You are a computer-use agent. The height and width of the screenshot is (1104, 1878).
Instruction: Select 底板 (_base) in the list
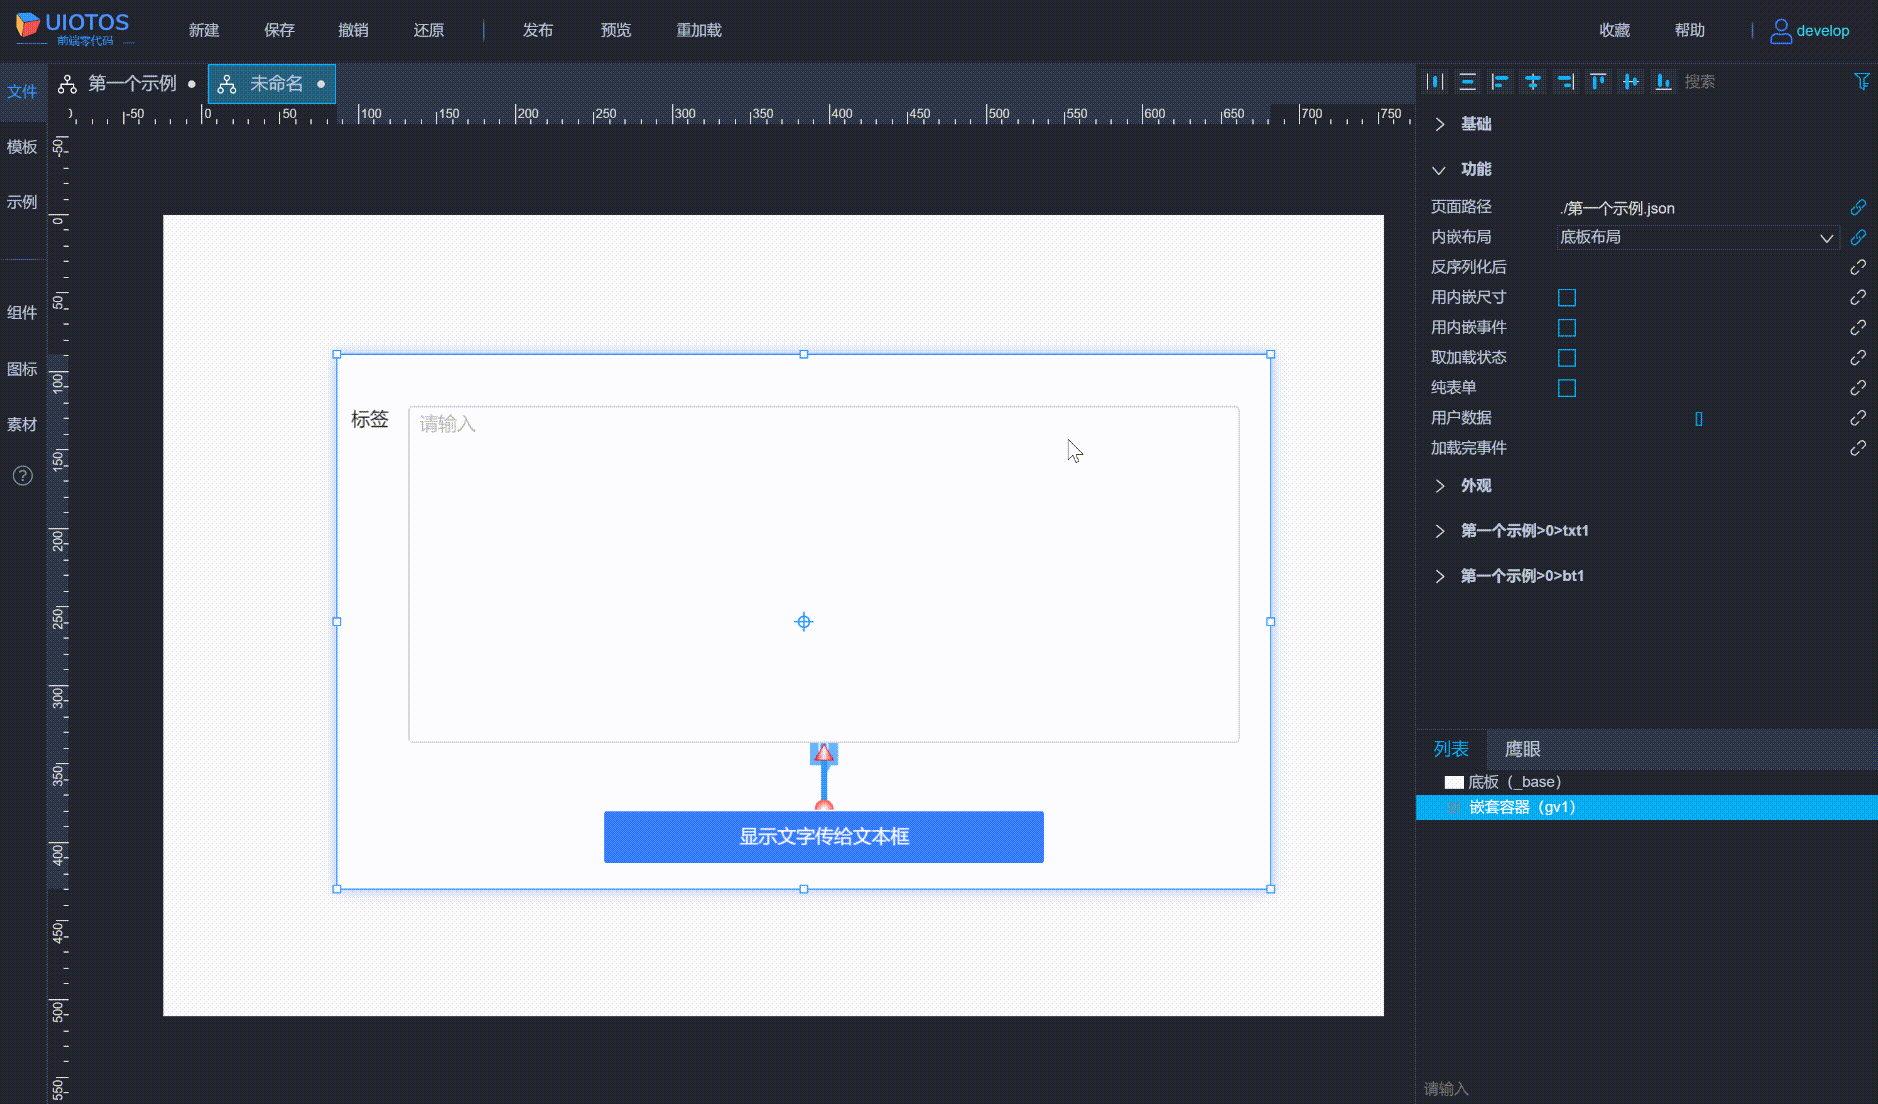[x=1647, y=782]
